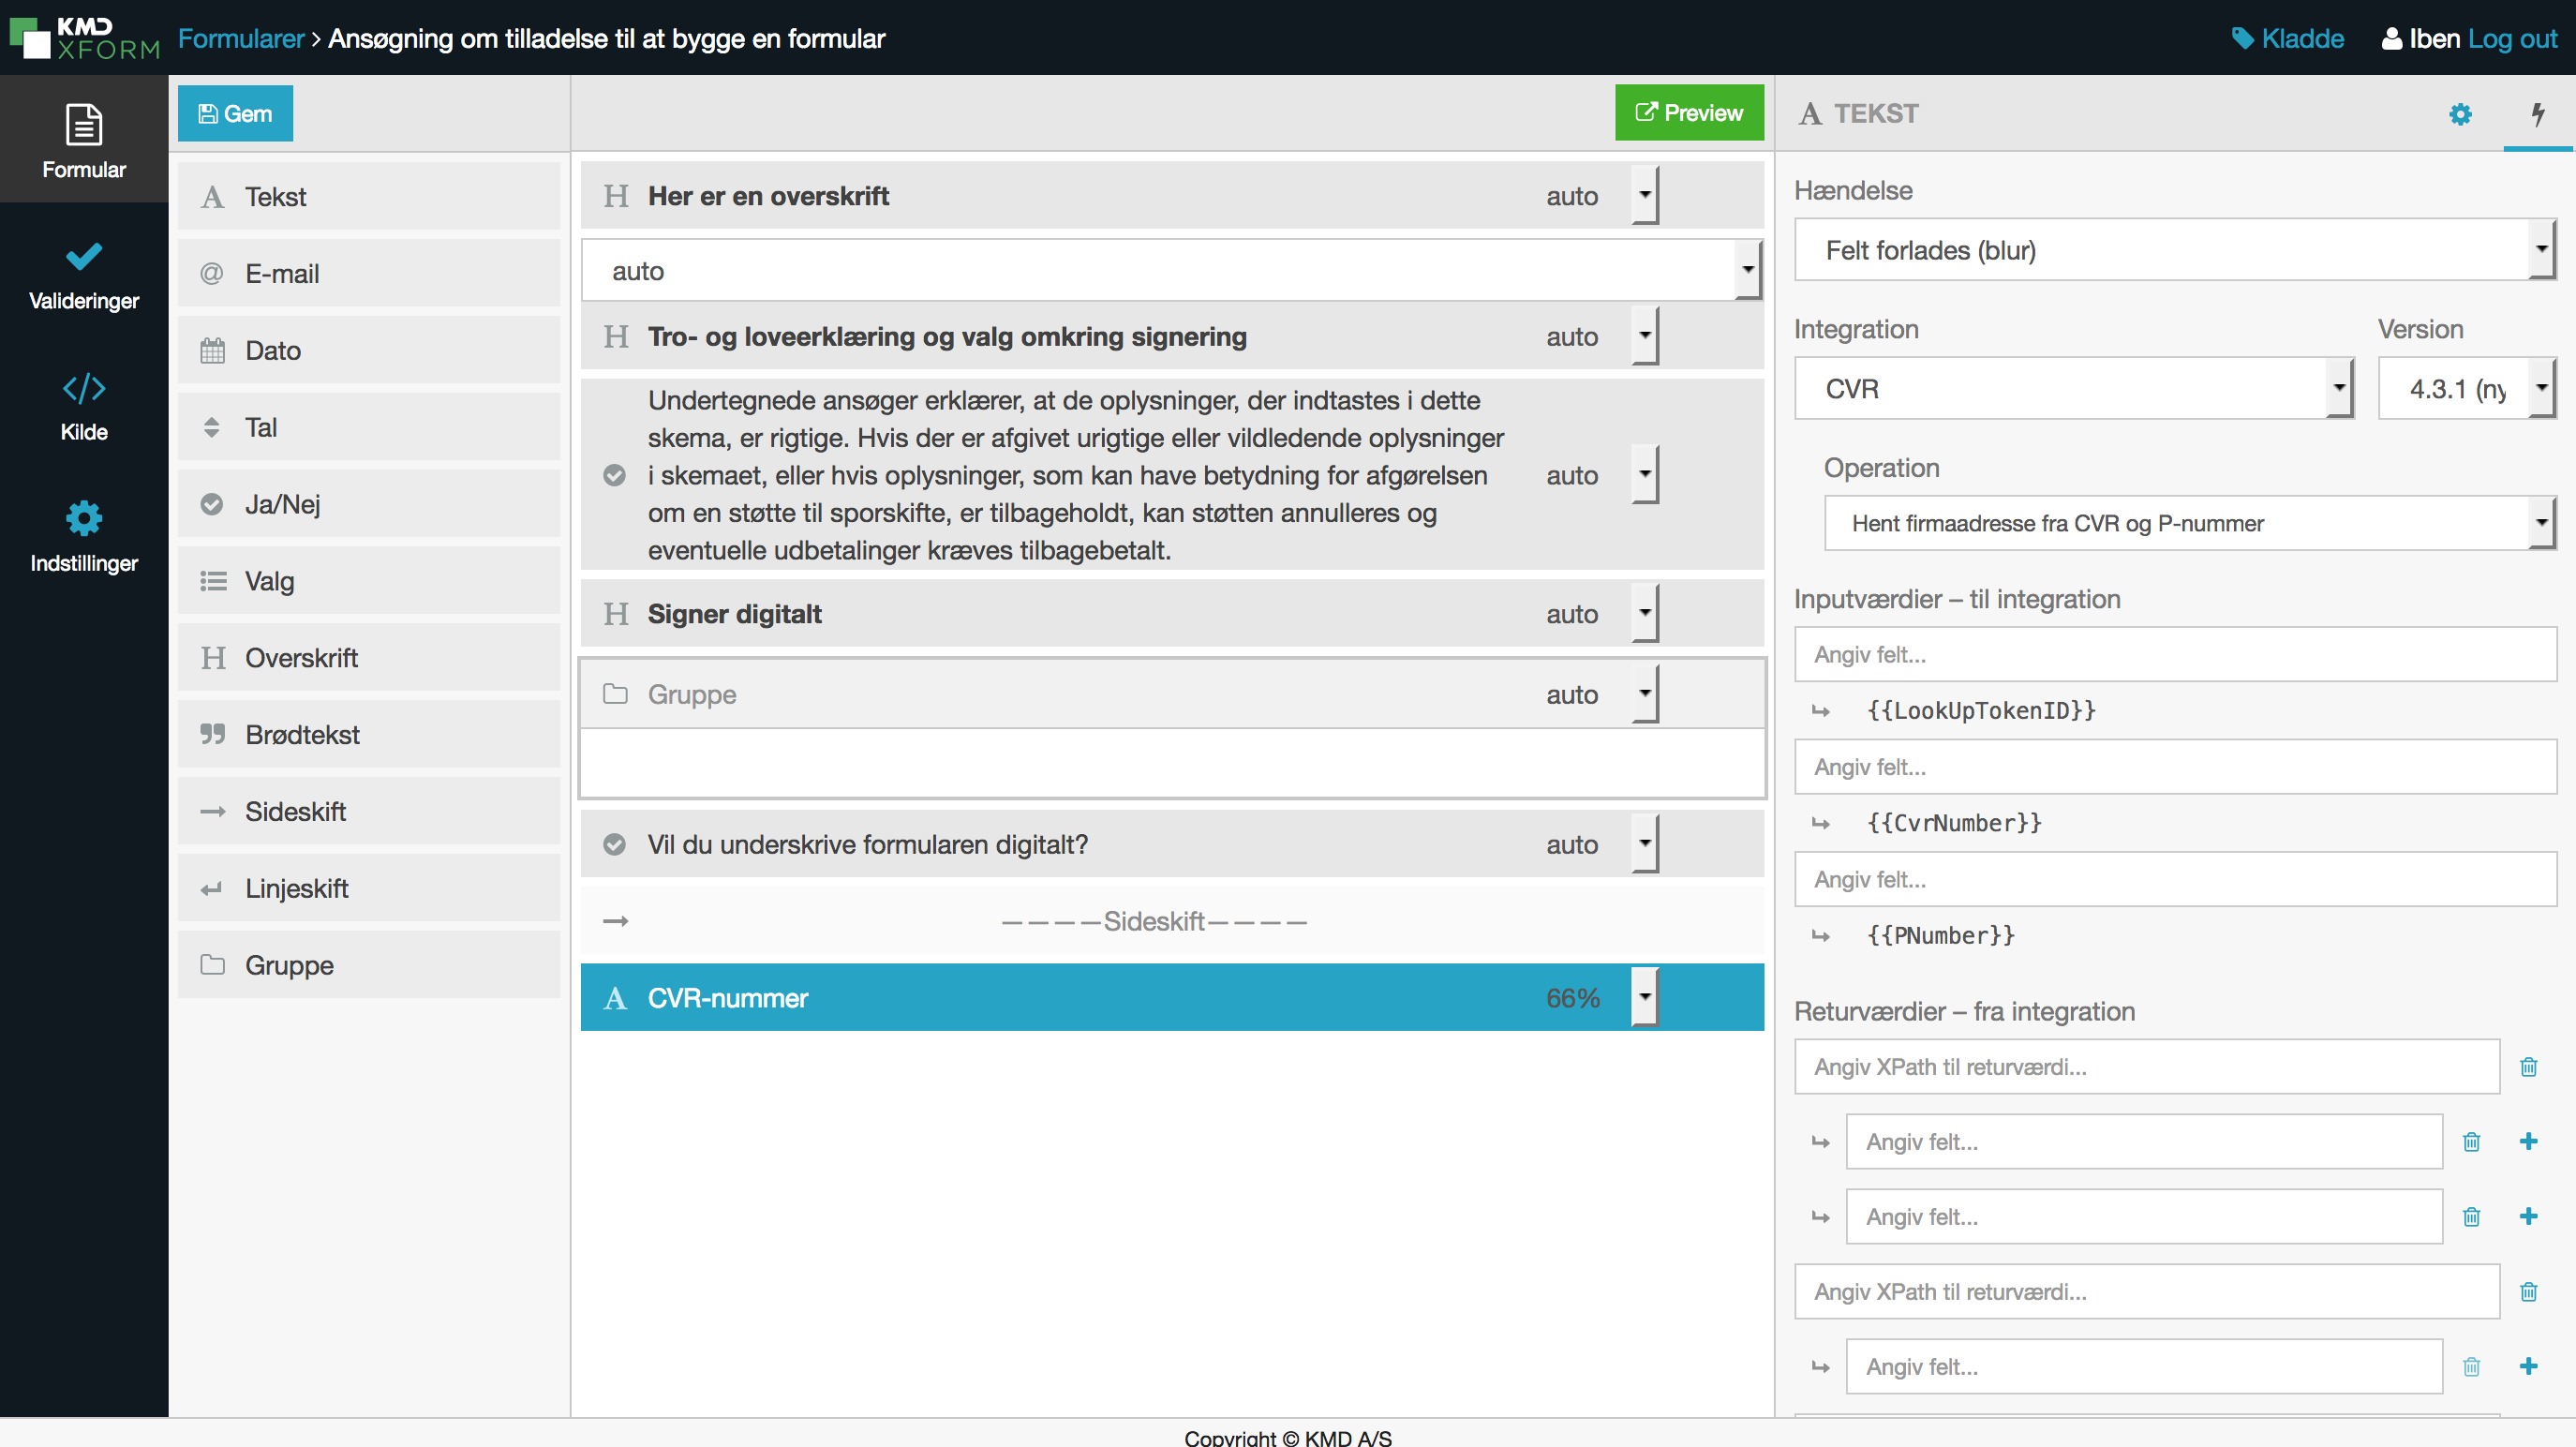Add a field with first plus icon

click(x=2528, y=1141)
